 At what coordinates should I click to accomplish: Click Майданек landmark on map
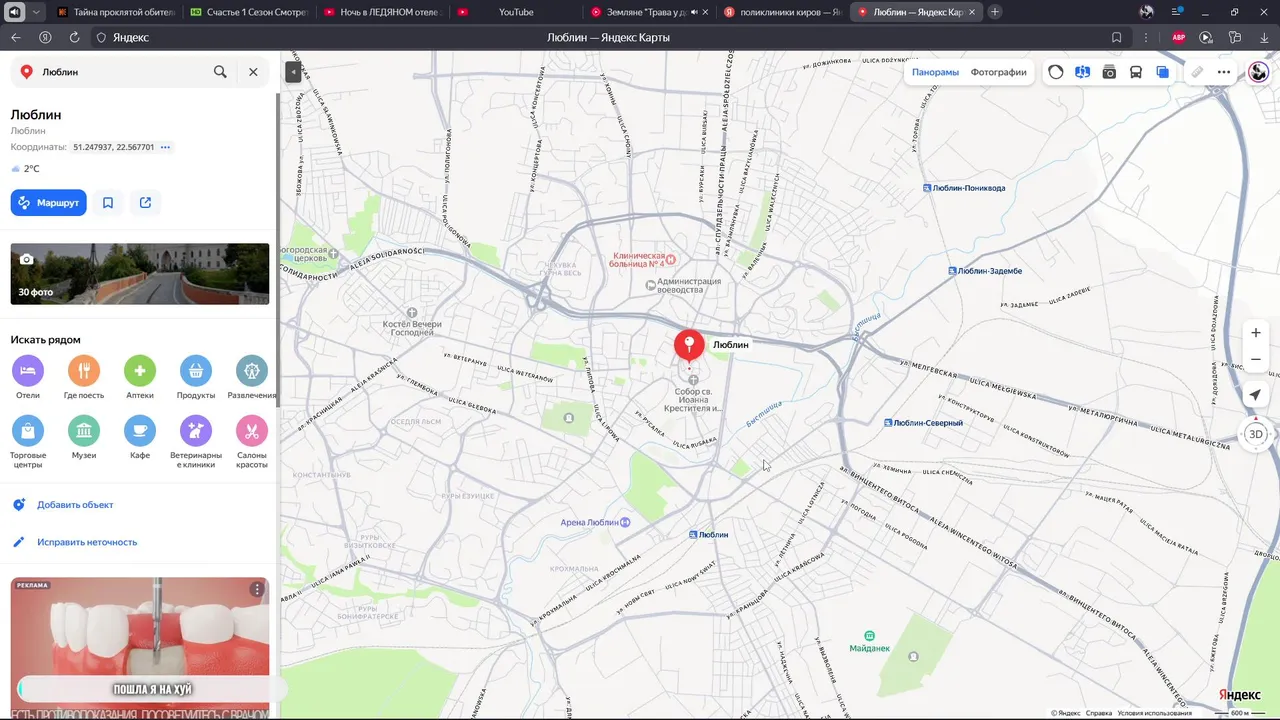pyautogui.click(x=869, y=641)
